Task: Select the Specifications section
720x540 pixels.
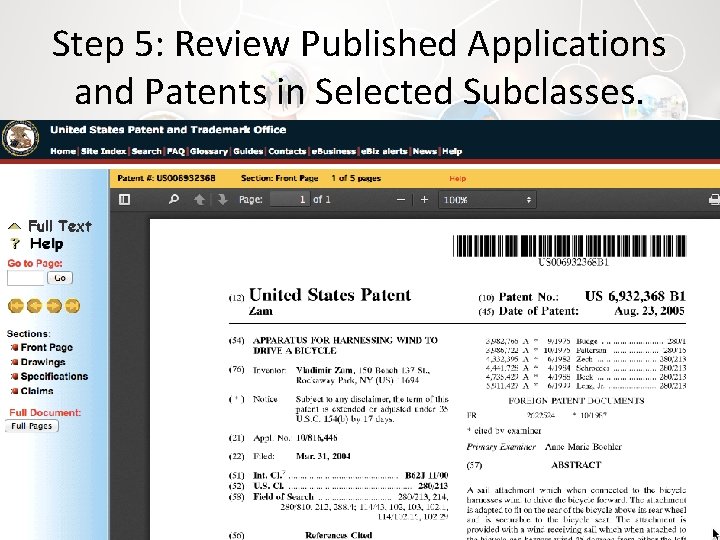Action: 54,377
